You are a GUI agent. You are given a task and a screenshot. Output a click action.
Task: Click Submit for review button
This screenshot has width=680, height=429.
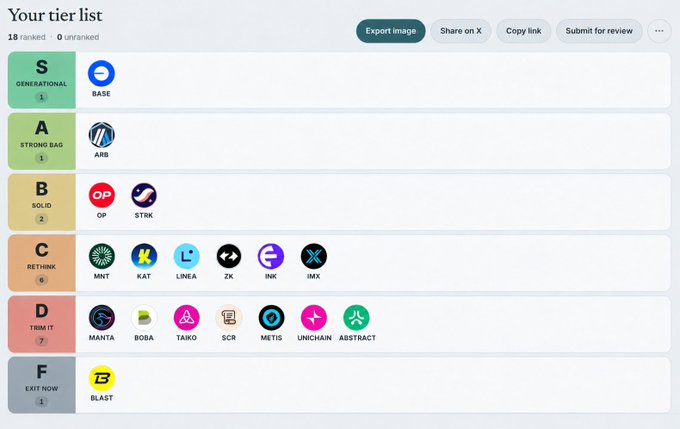tap(599, 31)
